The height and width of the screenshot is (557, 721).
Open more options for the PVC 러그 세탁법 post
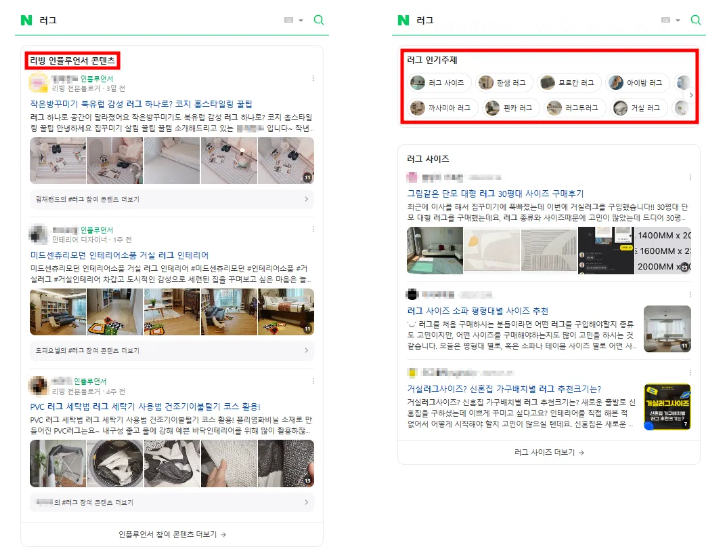pyautogui.click(x=313, y=381)
